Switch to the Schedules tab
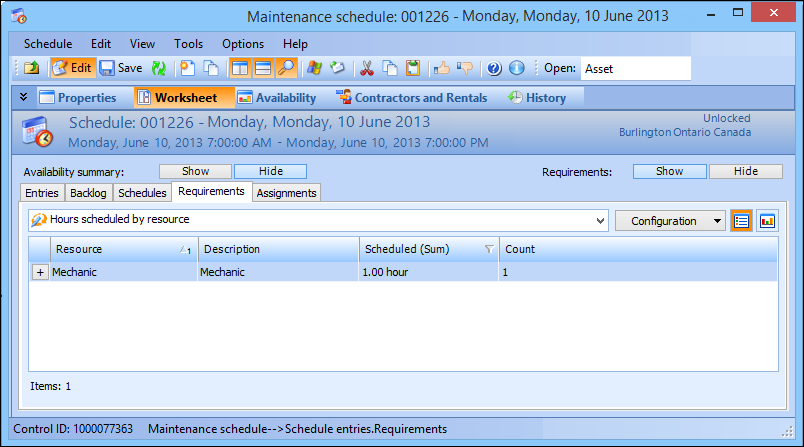This screenshot has width=804, height=447. coord(142,193)
